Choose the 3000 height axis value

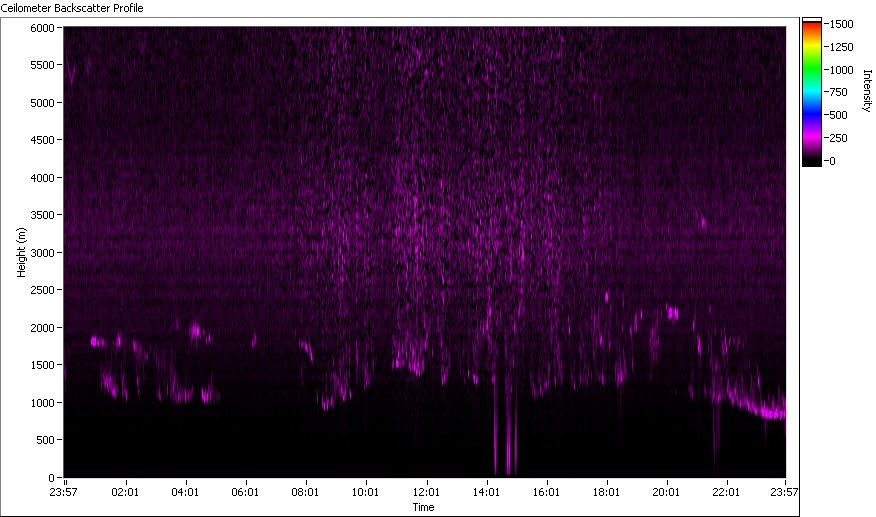click(42, 253)
